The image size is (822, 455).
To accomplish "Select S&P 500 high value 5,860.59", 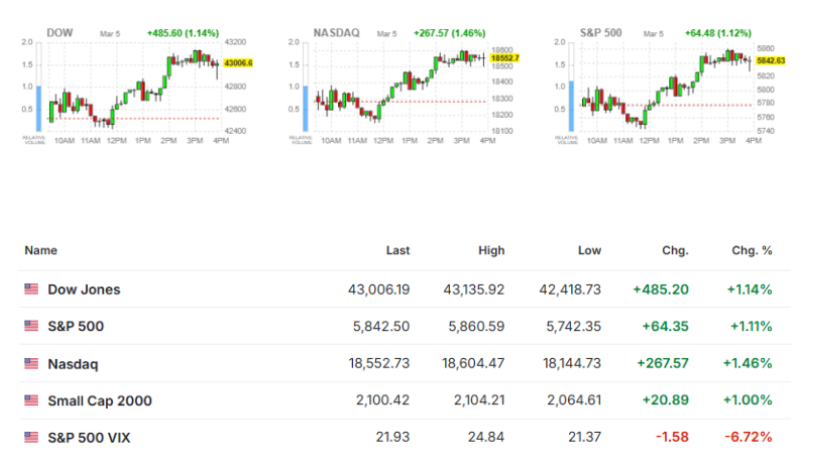I will click(x=477, y=326).
